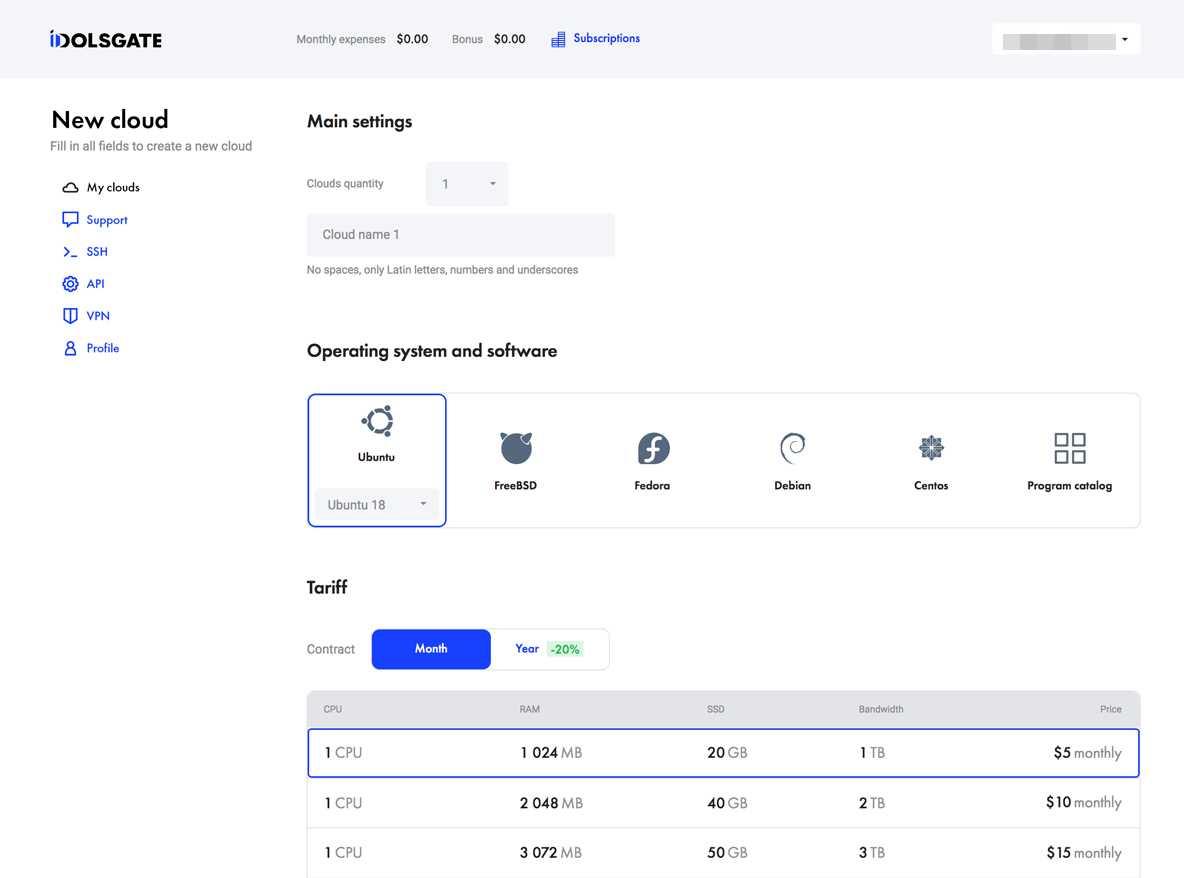The height and width of the screenshot is (878, 1184).
Task: Click the Bandwidth column header
Action: pos(881,709)
